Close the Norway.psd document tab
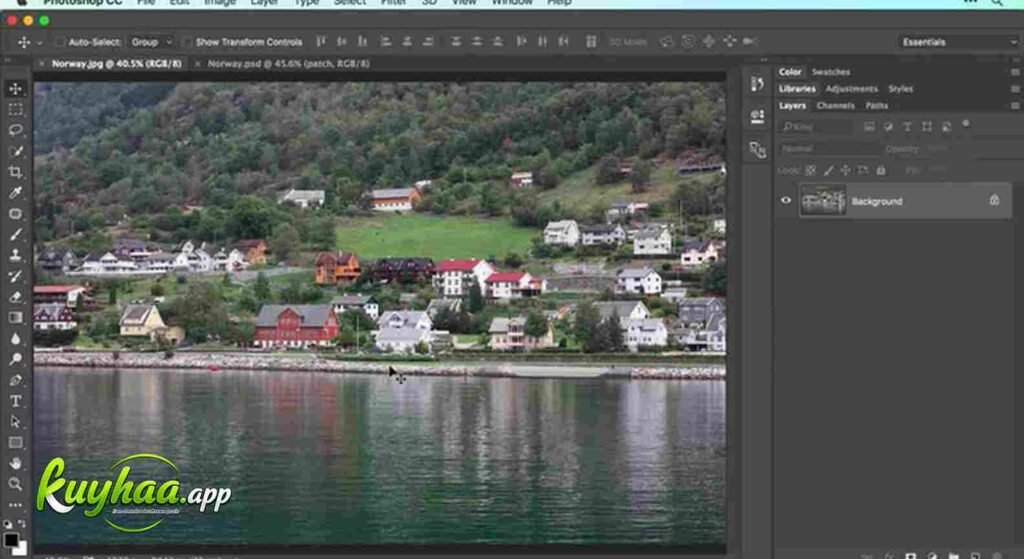 click(197, 64)
